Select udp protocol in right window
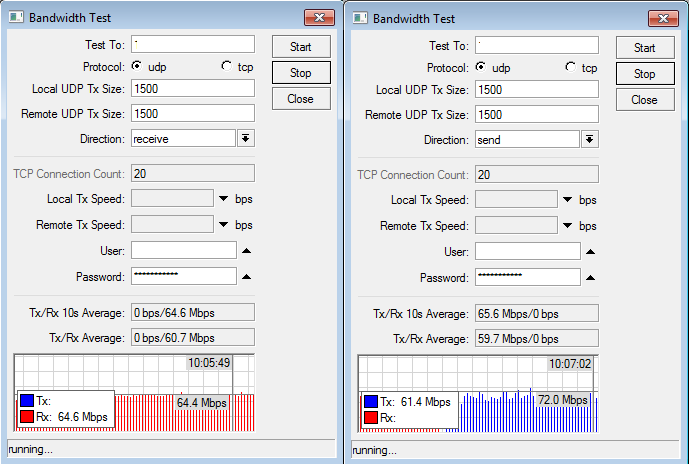 pyautogui.click(x=481, y=67)
